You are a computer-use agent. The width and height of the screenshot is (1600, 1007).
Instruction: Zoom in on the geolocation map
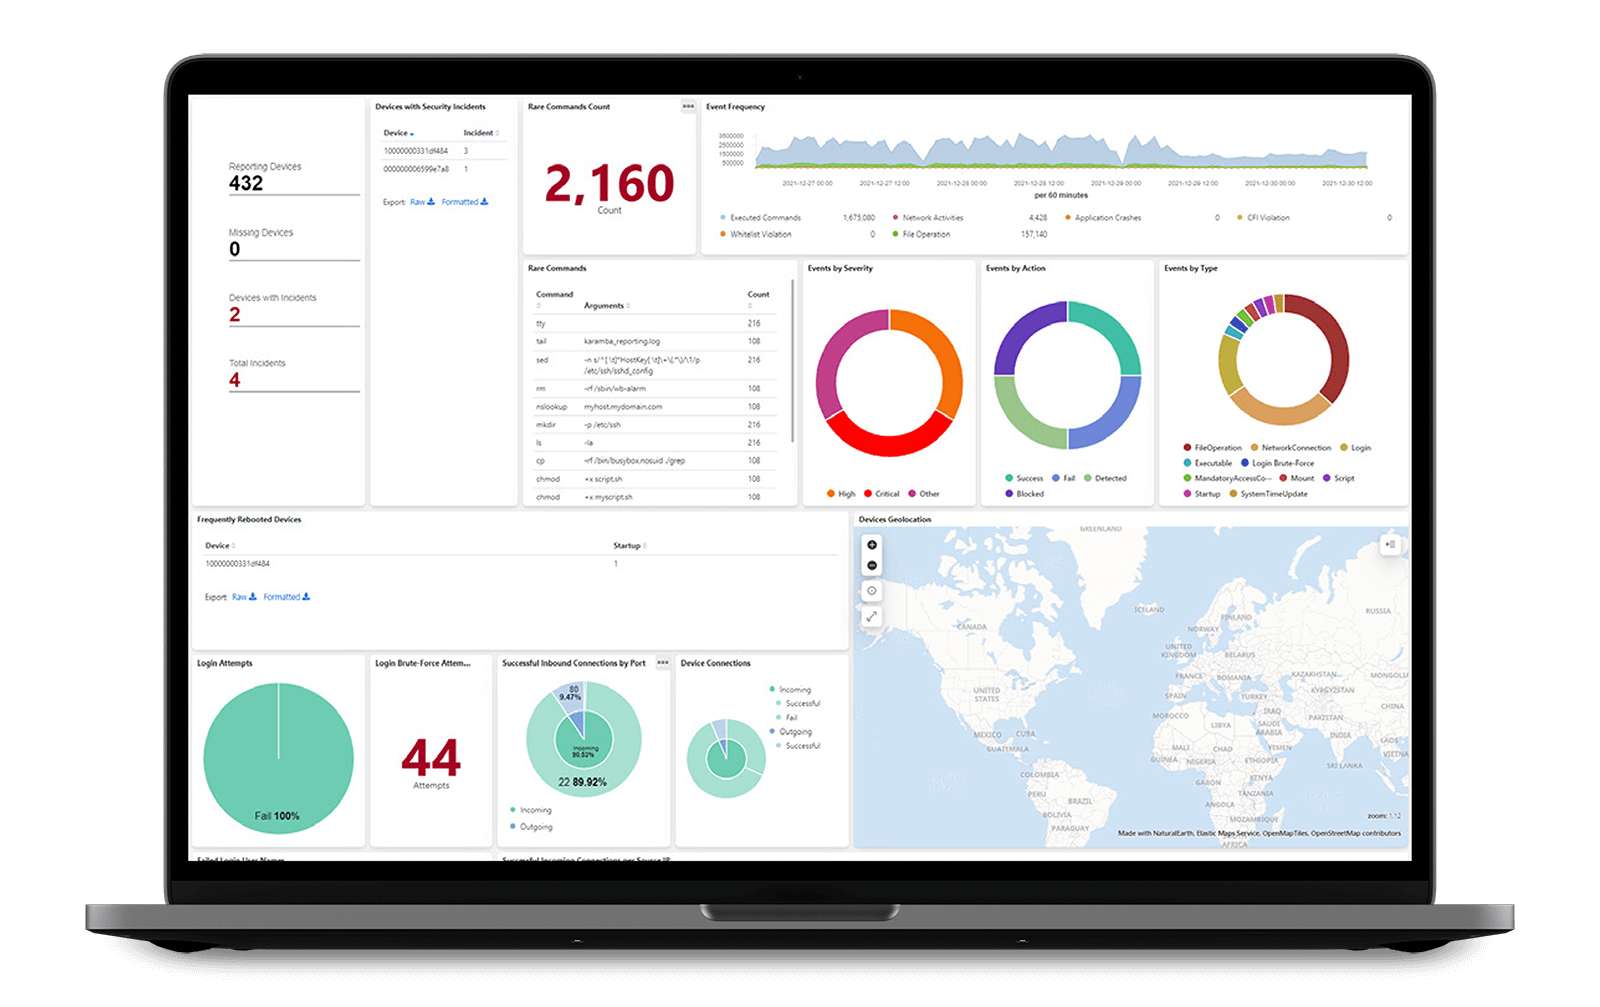tap(872, 545)
